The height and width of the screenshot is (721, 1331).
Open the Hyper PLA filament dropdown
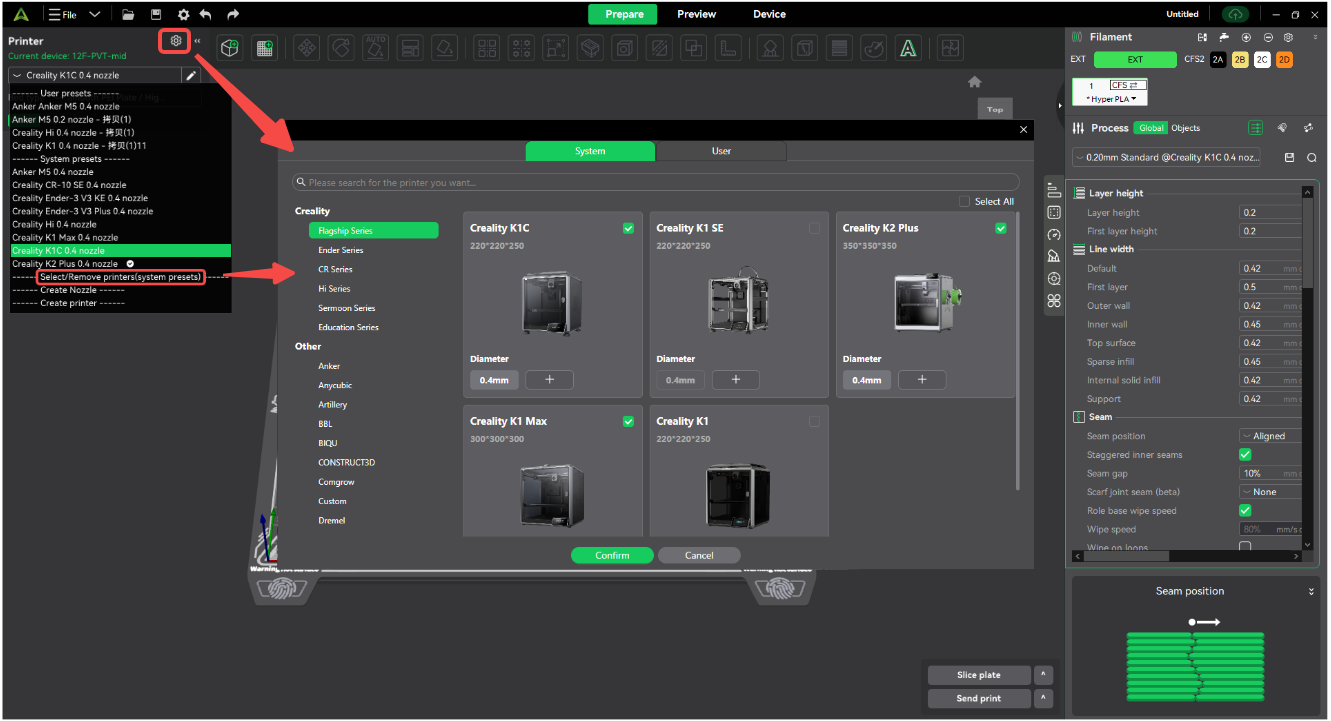(x=1111, y=99)
